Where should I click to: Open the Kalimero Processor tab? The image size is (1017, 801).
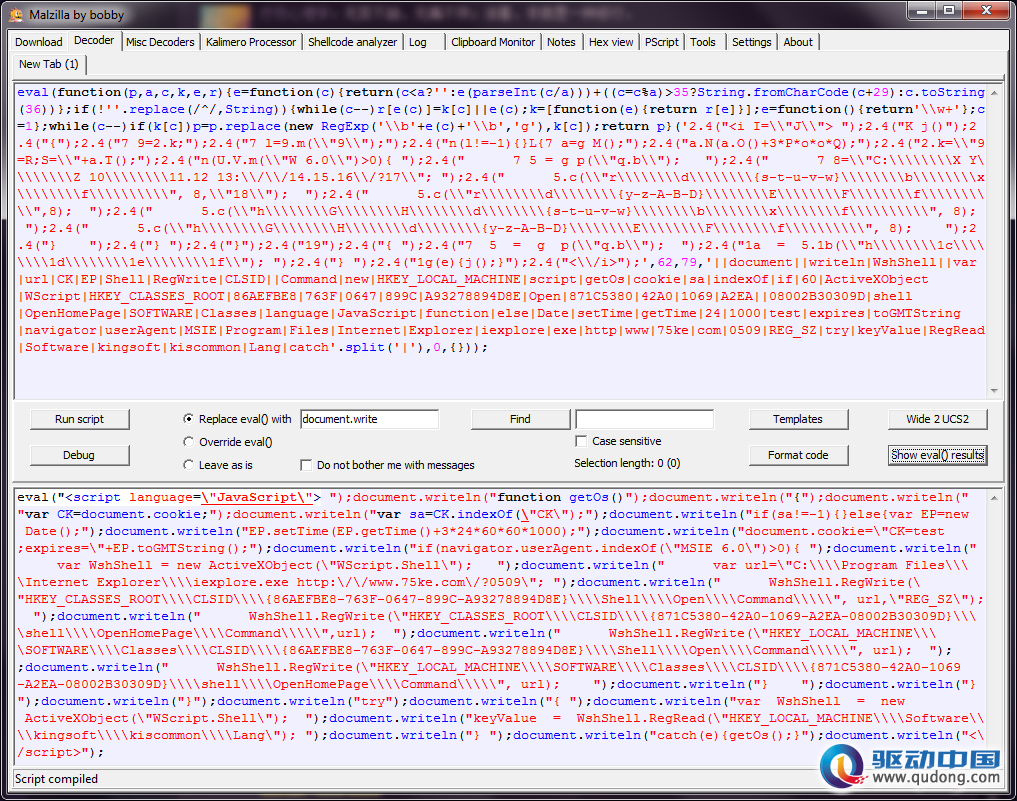pos(251,42)
